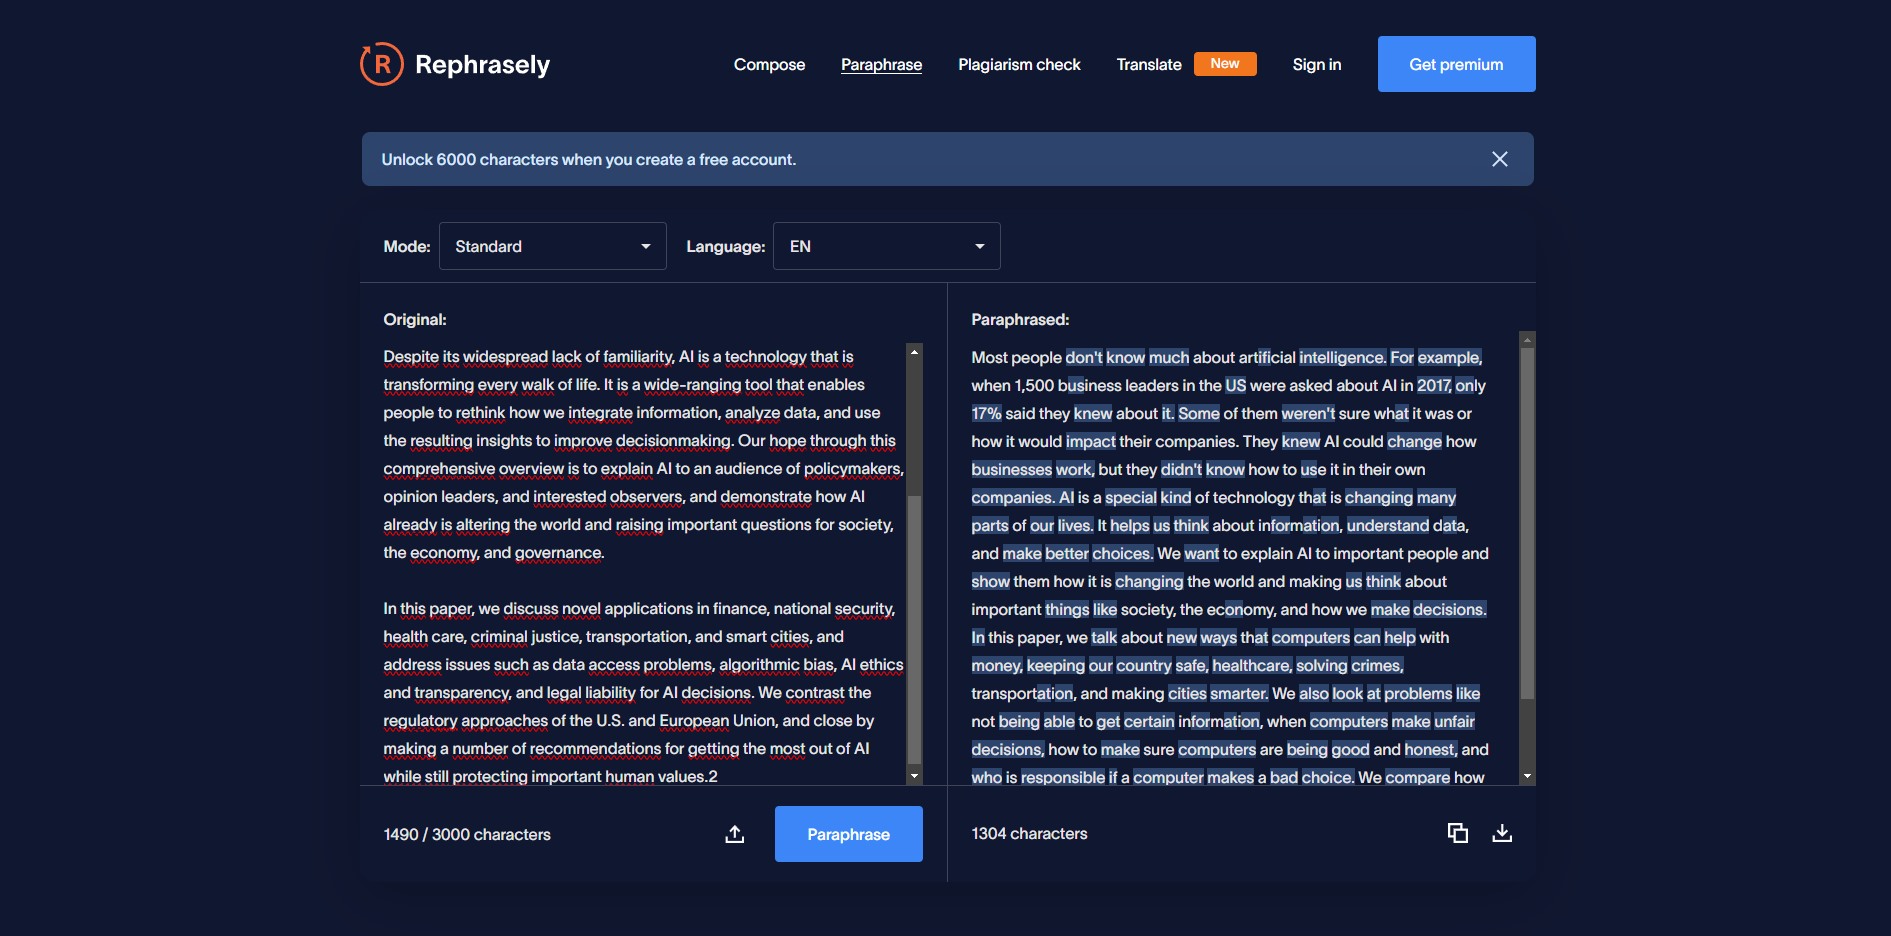Screen dimensions: 1891x936
Task: Open the Language dropdown showing EN
Action: [x=887, y=246]
